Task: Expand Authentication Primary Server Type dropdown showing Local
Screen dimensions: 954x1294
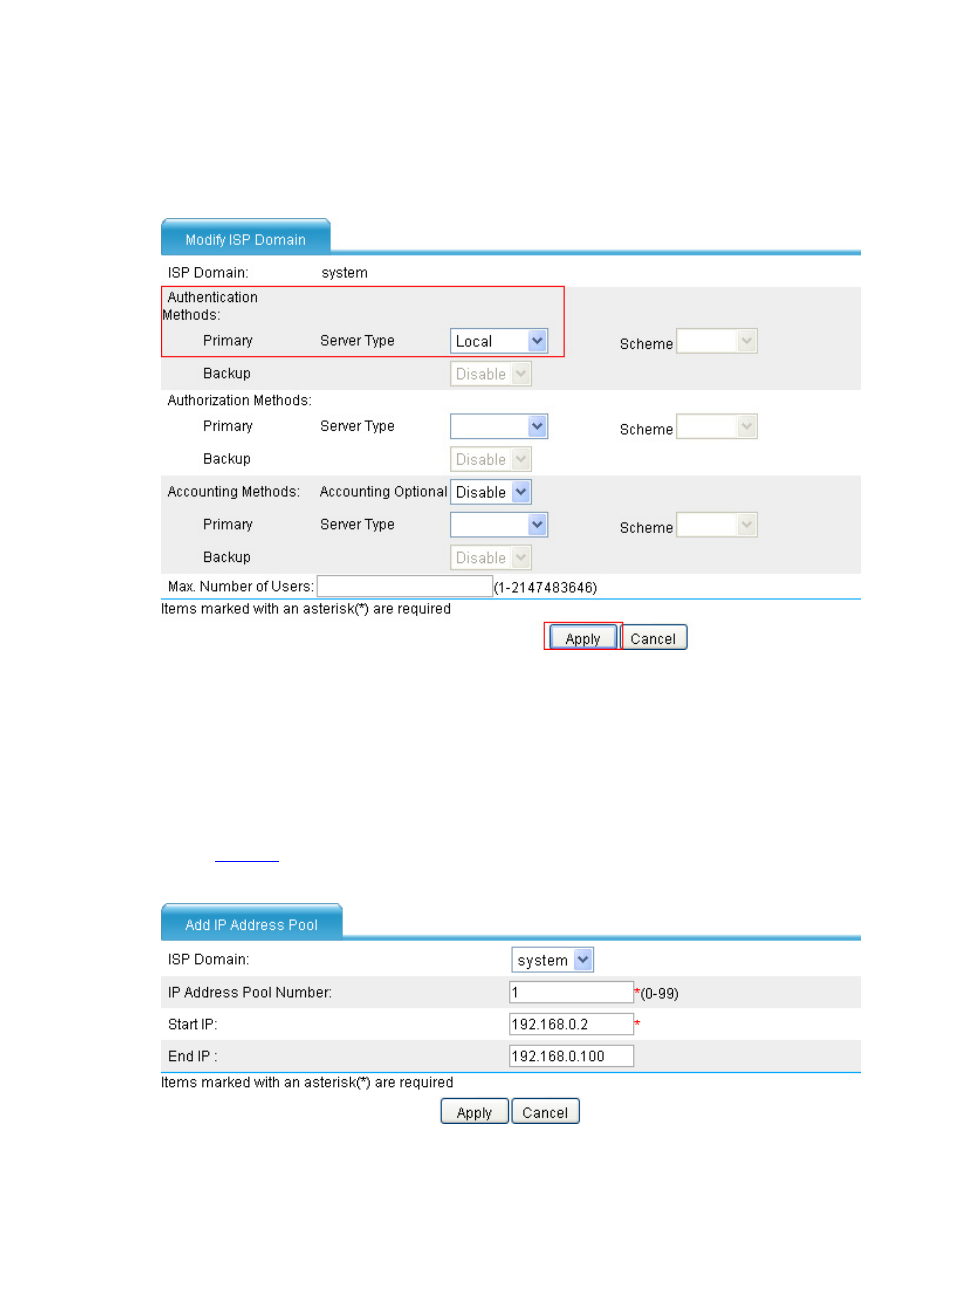Action: point(498,341)
